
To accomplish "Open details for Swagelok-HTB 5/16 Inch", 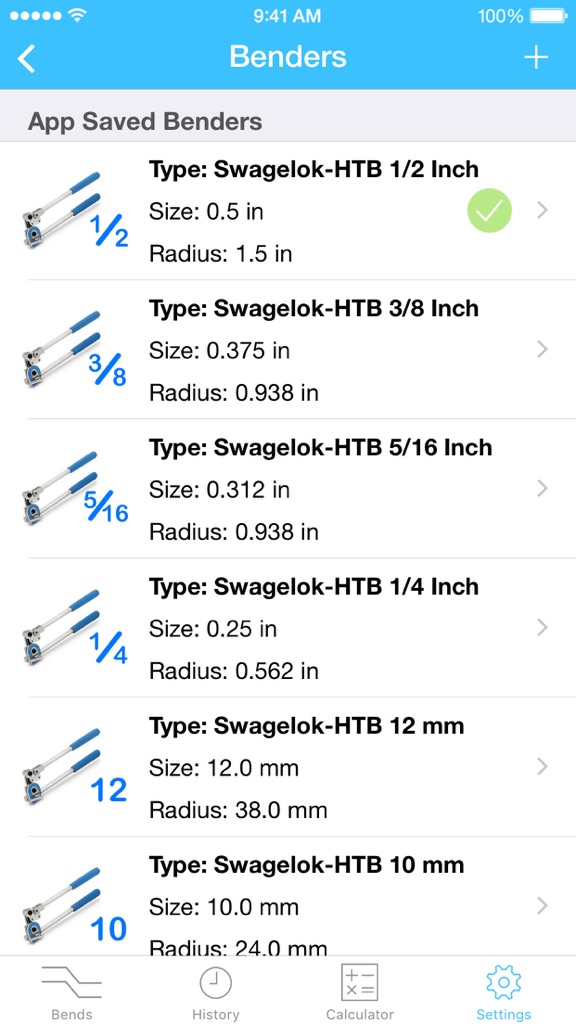I will 541,488.
